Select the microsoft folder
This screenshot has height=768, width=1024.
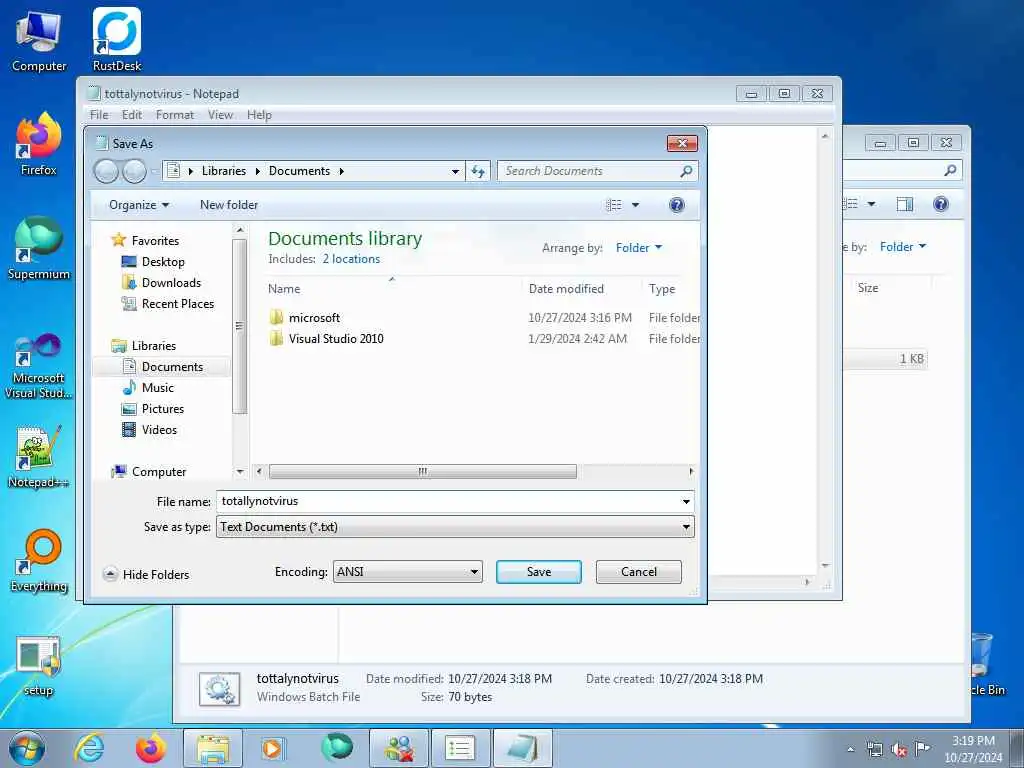[314, 318]
